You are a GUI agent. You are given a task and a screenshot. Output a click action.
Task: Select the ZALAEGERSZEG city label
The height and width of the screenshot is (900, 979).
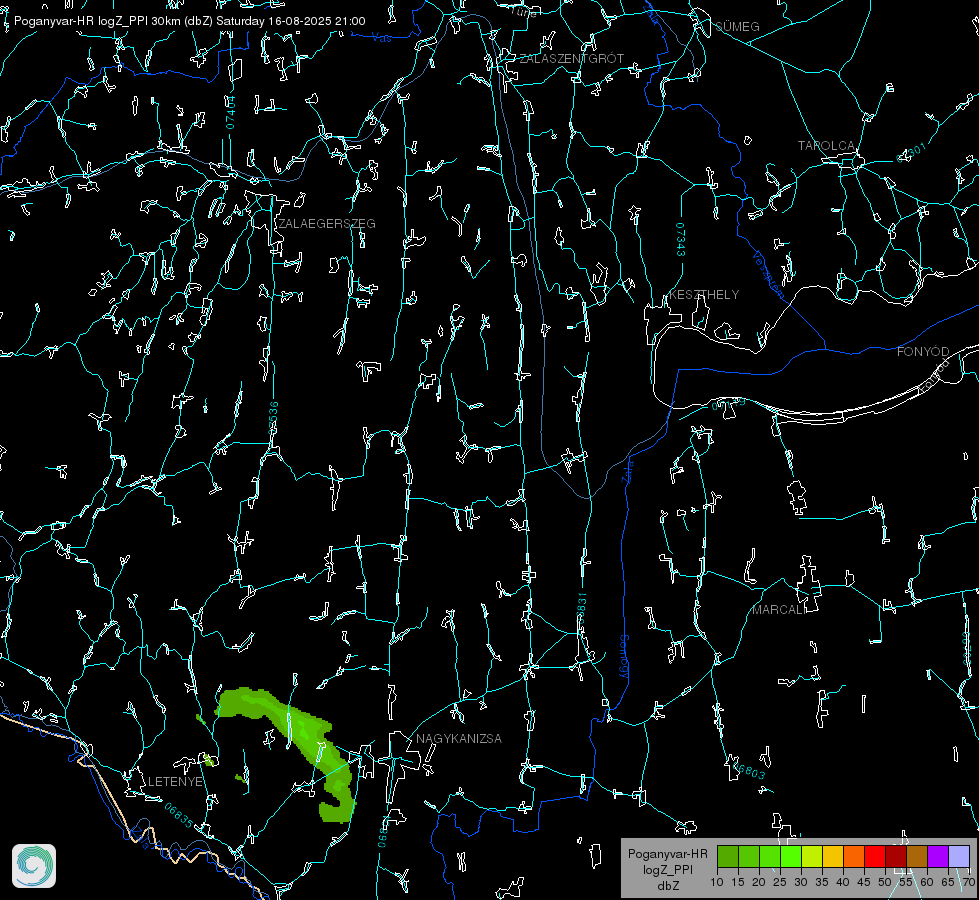pyautogui.click(x=327, y=224)
